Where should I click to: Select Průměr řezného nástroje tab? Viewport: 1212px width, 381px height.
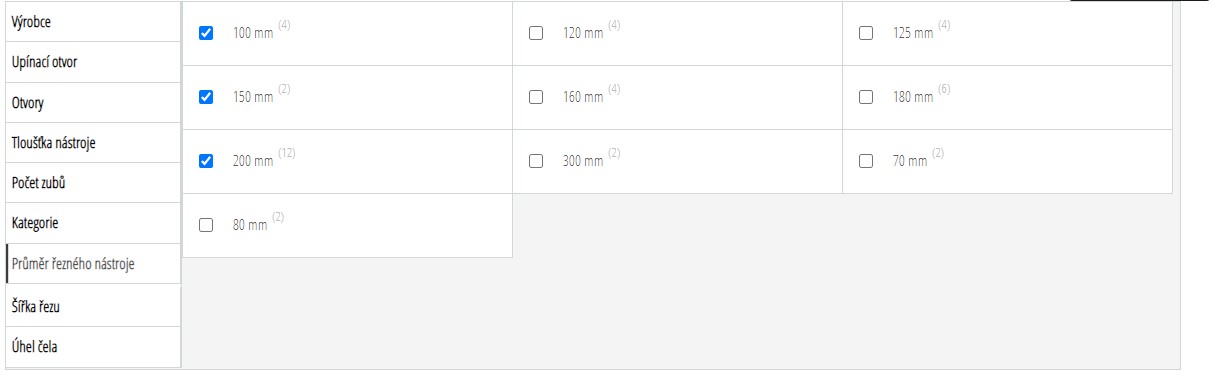(93, 265)
